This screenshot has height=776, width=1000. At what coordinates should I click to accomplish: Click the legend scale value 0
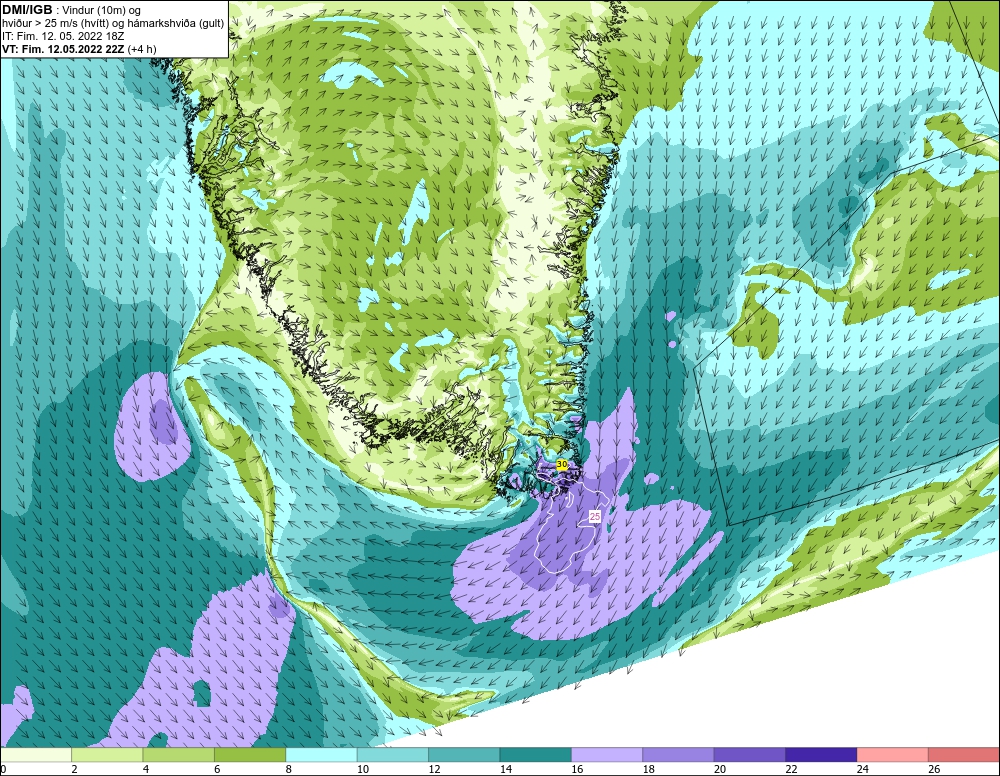pyautogui.click(x=3, y=769)
